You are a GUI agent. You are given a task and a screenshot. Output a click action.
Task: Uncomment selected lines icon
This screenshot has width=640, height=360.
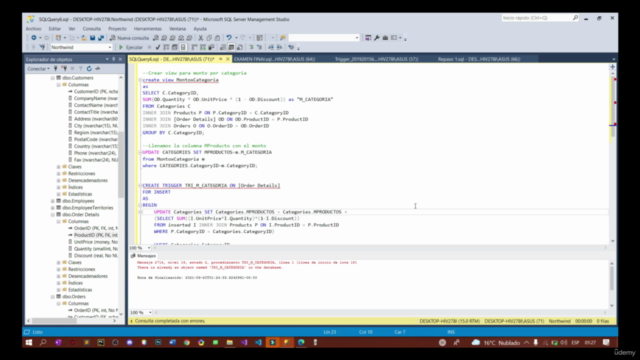pyautogui.click(x=260, y=47)
